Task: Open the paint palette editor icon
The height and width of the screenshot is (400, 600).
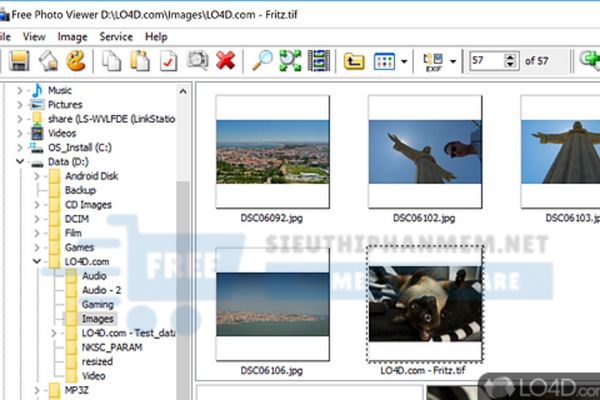Action: [76, 61]
